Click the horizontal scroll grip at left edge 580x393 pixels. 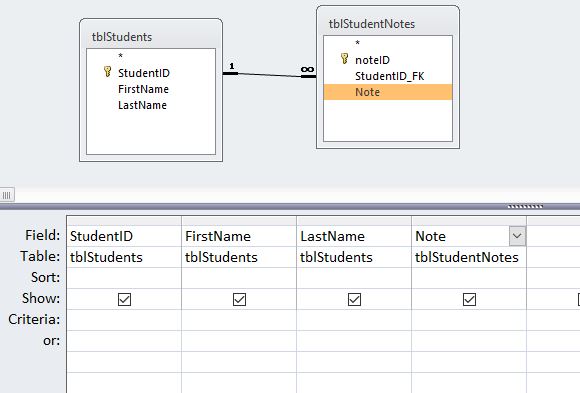click(x=7, y=195)
